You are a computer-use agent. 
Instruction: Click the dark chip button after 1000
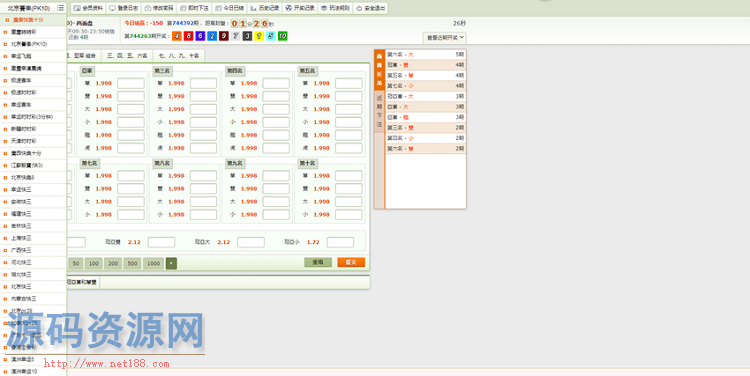click(x=171, y=264)
